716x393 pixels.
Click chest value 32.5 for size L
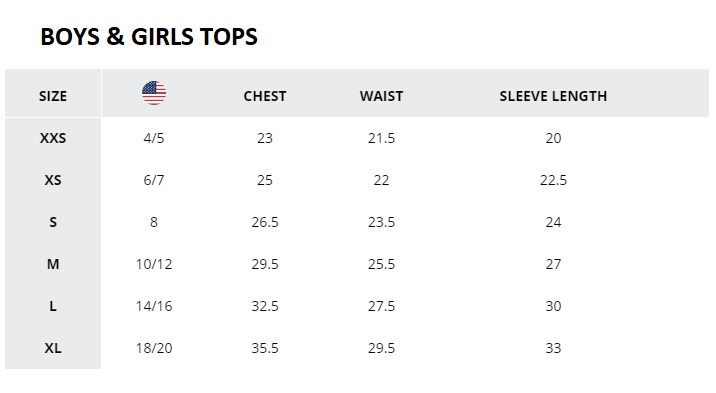click(265, 306)
